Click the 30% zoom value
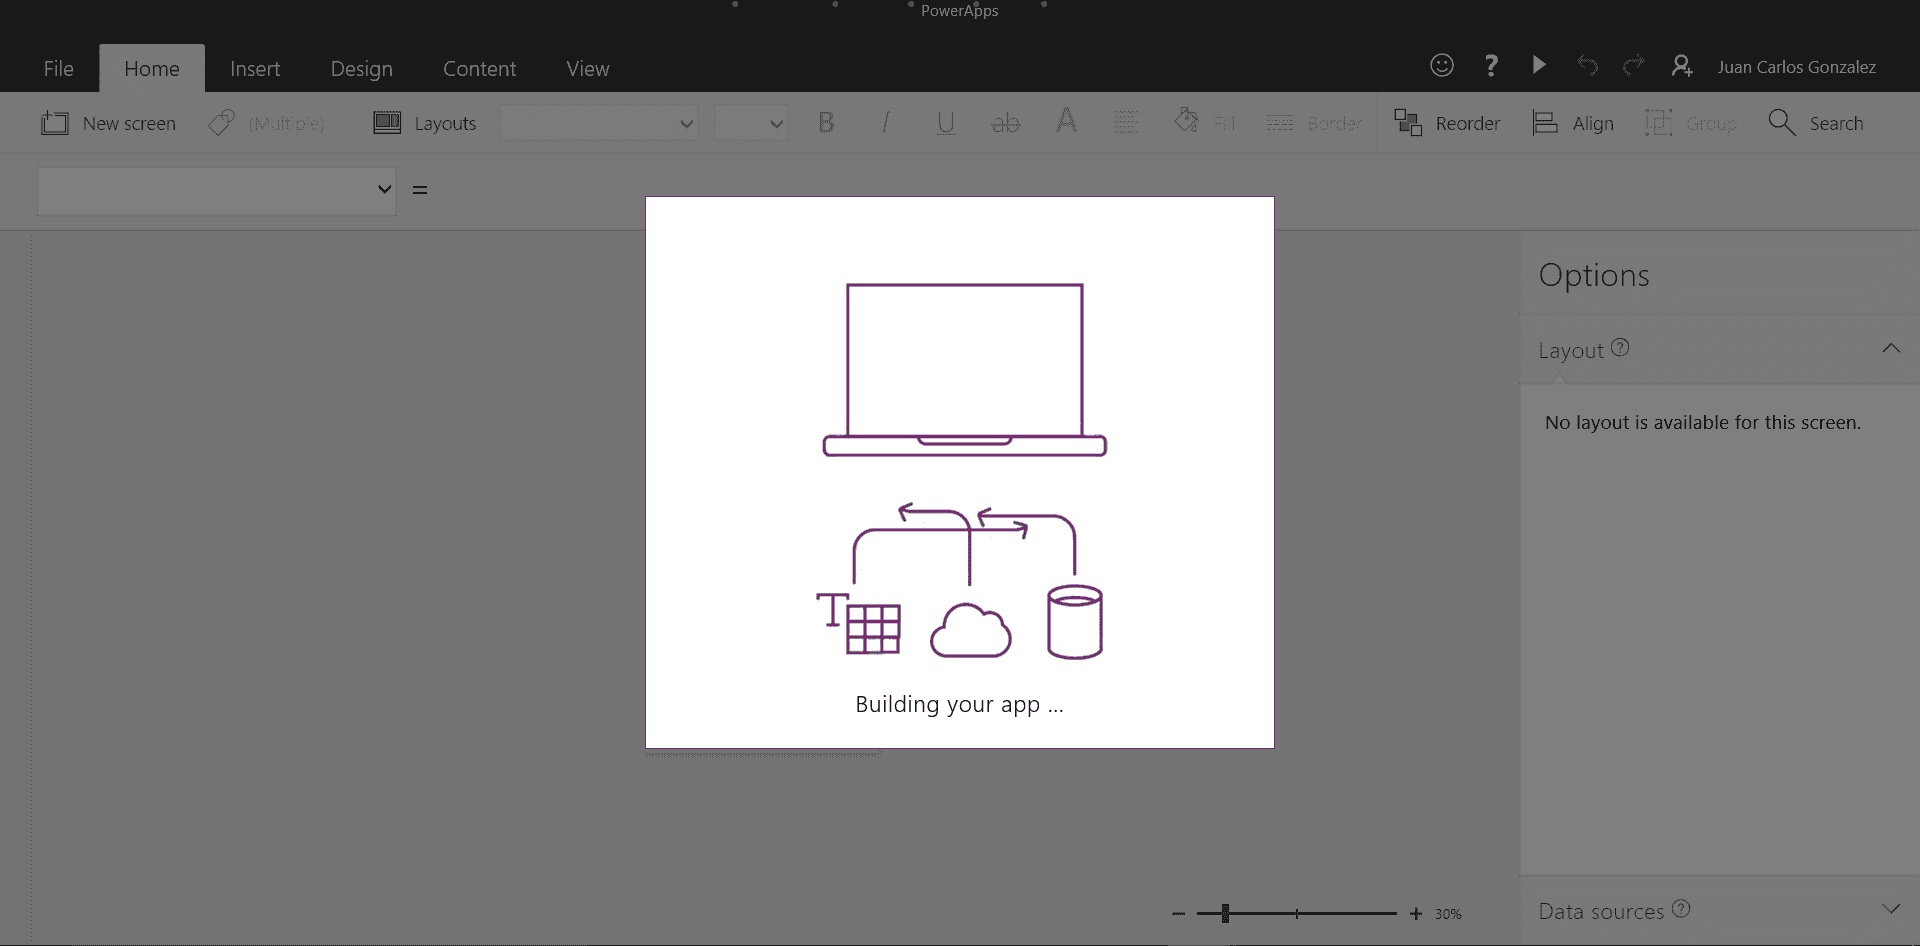 point(1448,914)
